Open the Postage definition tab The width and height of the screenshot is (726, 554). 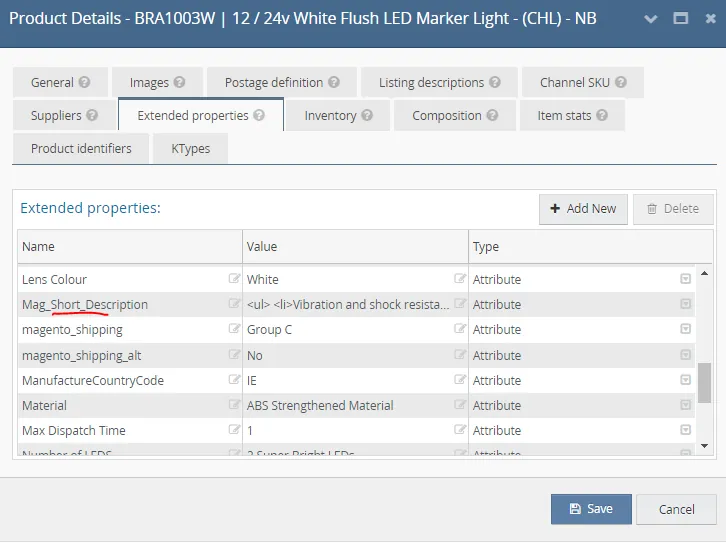click(x=282, y=82)
